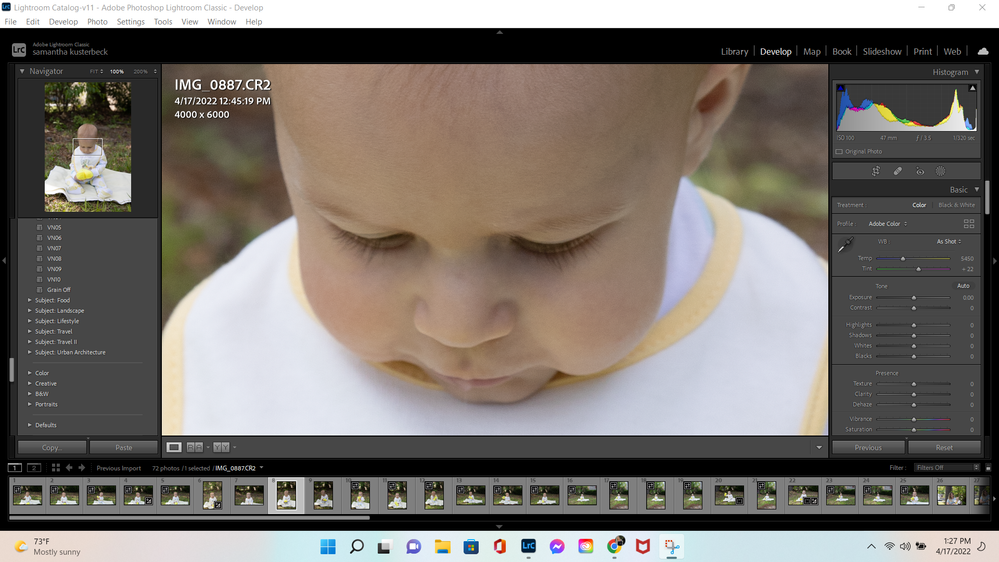Click the Reset button
The height and width of the screenshot is (562, 999).
click(x=943, y=447)
